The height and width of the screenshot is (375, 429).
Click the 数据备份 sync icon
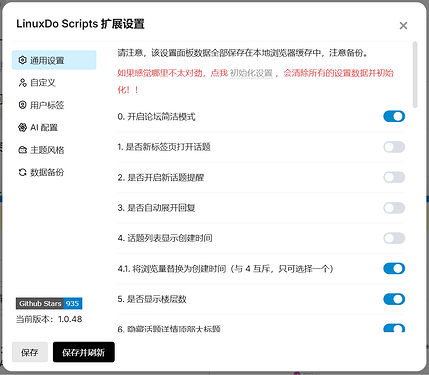coord(22,172)
